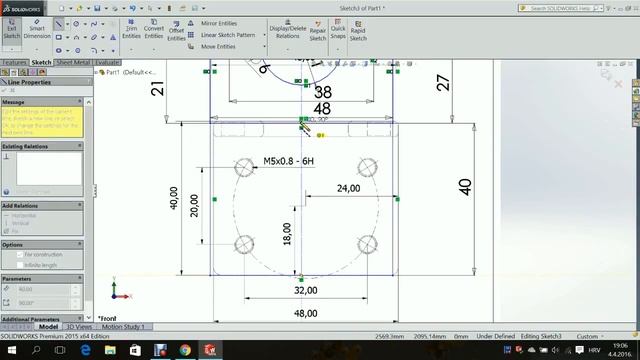
Task: Open the ConfigurationManager tab icon
Action: tap(23, 72)
